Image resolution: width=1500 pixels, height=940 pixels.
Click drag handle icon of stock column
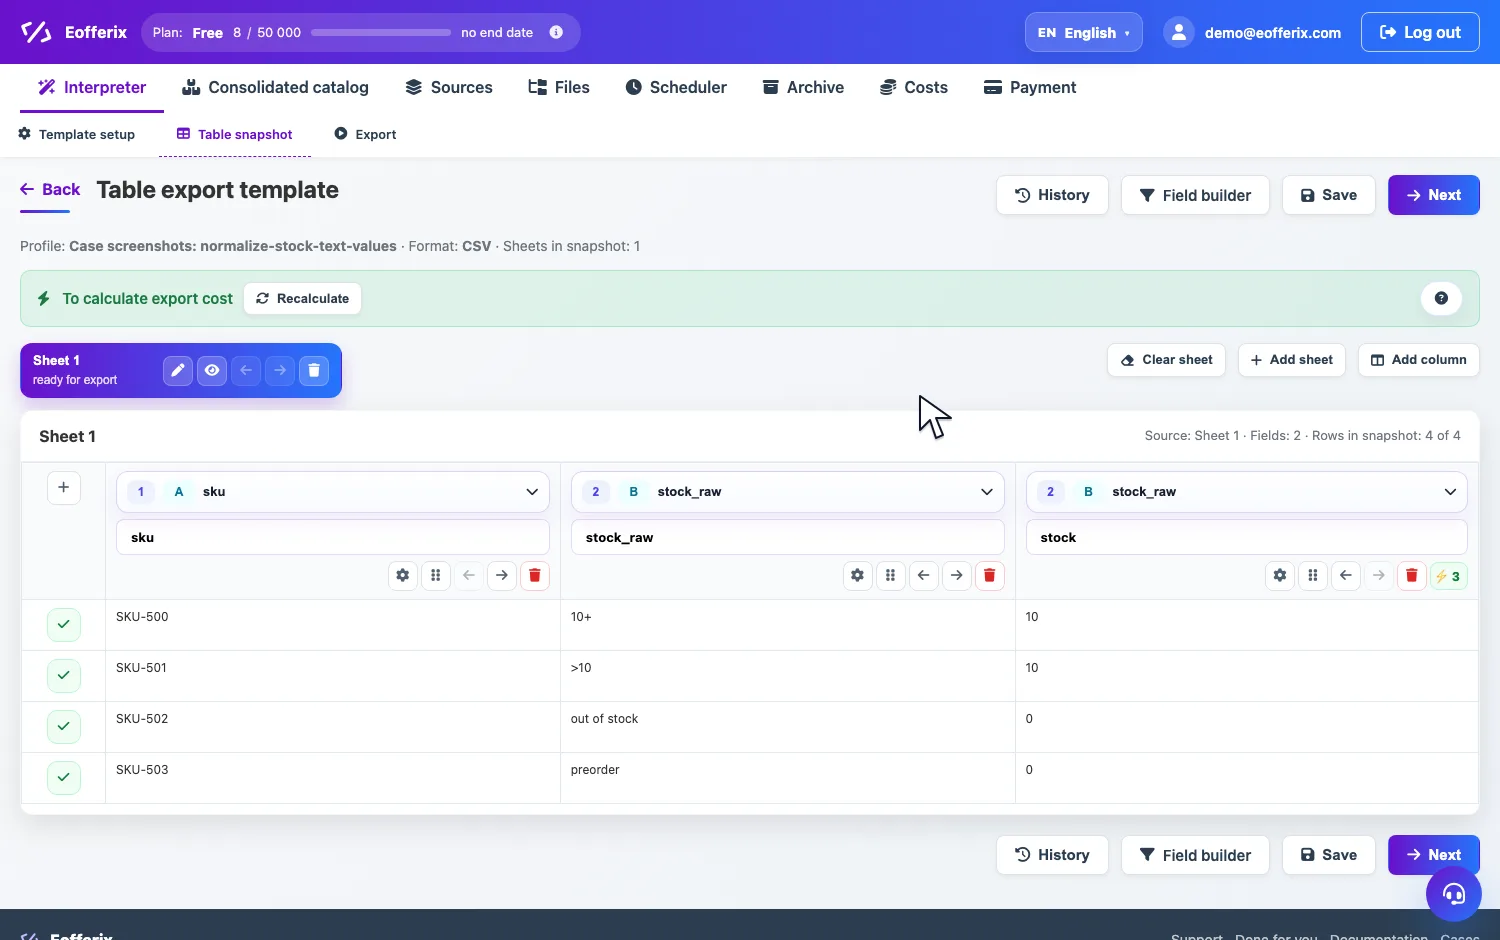click(1312, 575)
